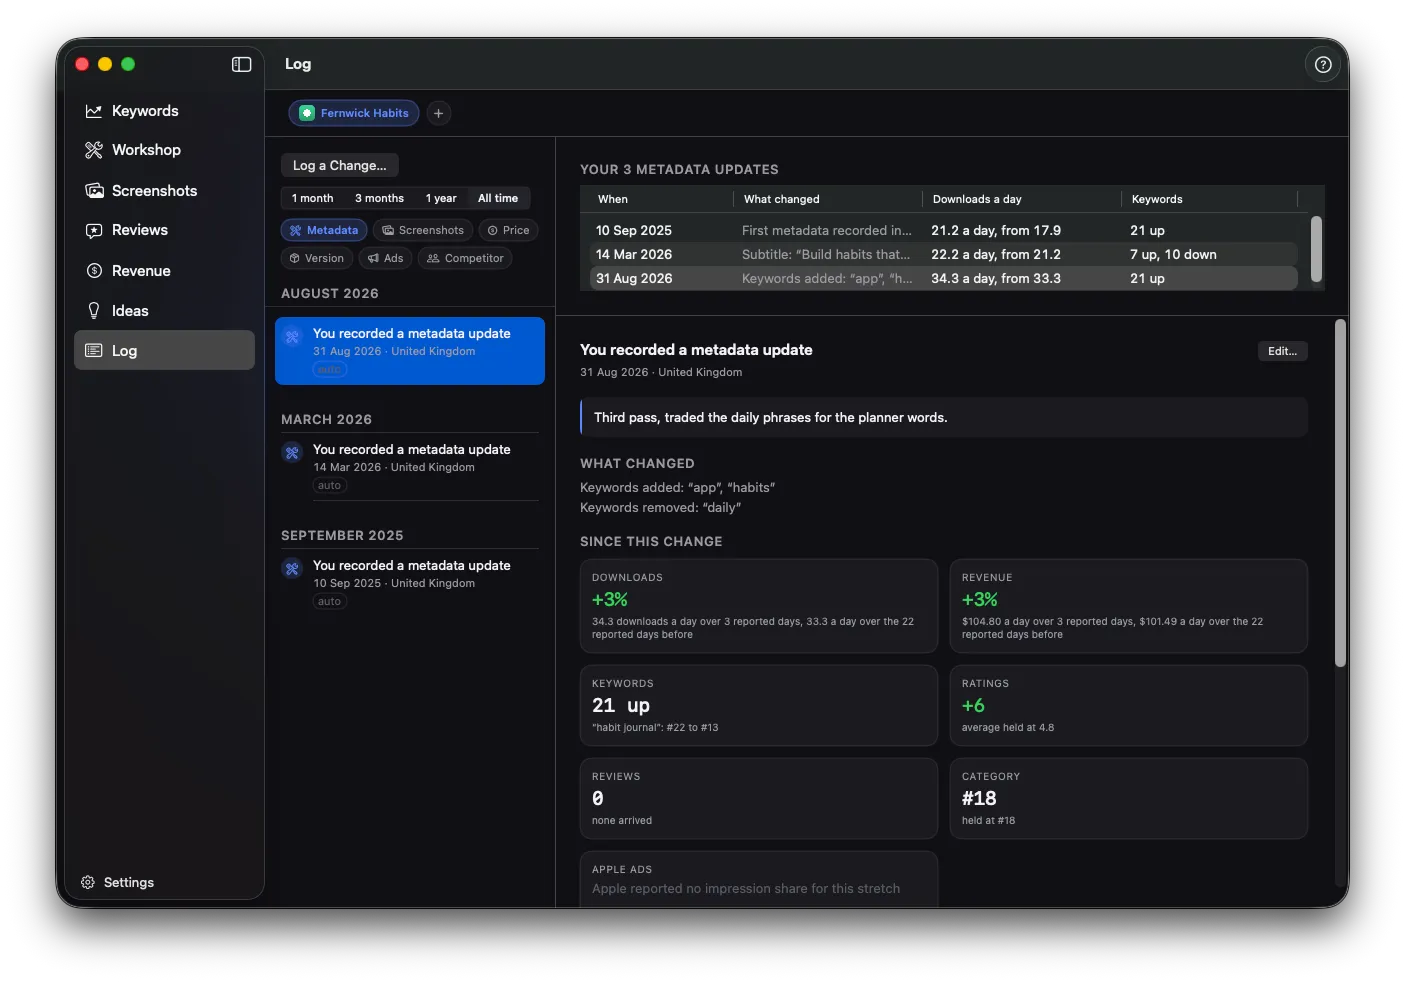Screen dimensions: 1405x982
Task: Toggle the Ads filter chip
Action: 386,258
